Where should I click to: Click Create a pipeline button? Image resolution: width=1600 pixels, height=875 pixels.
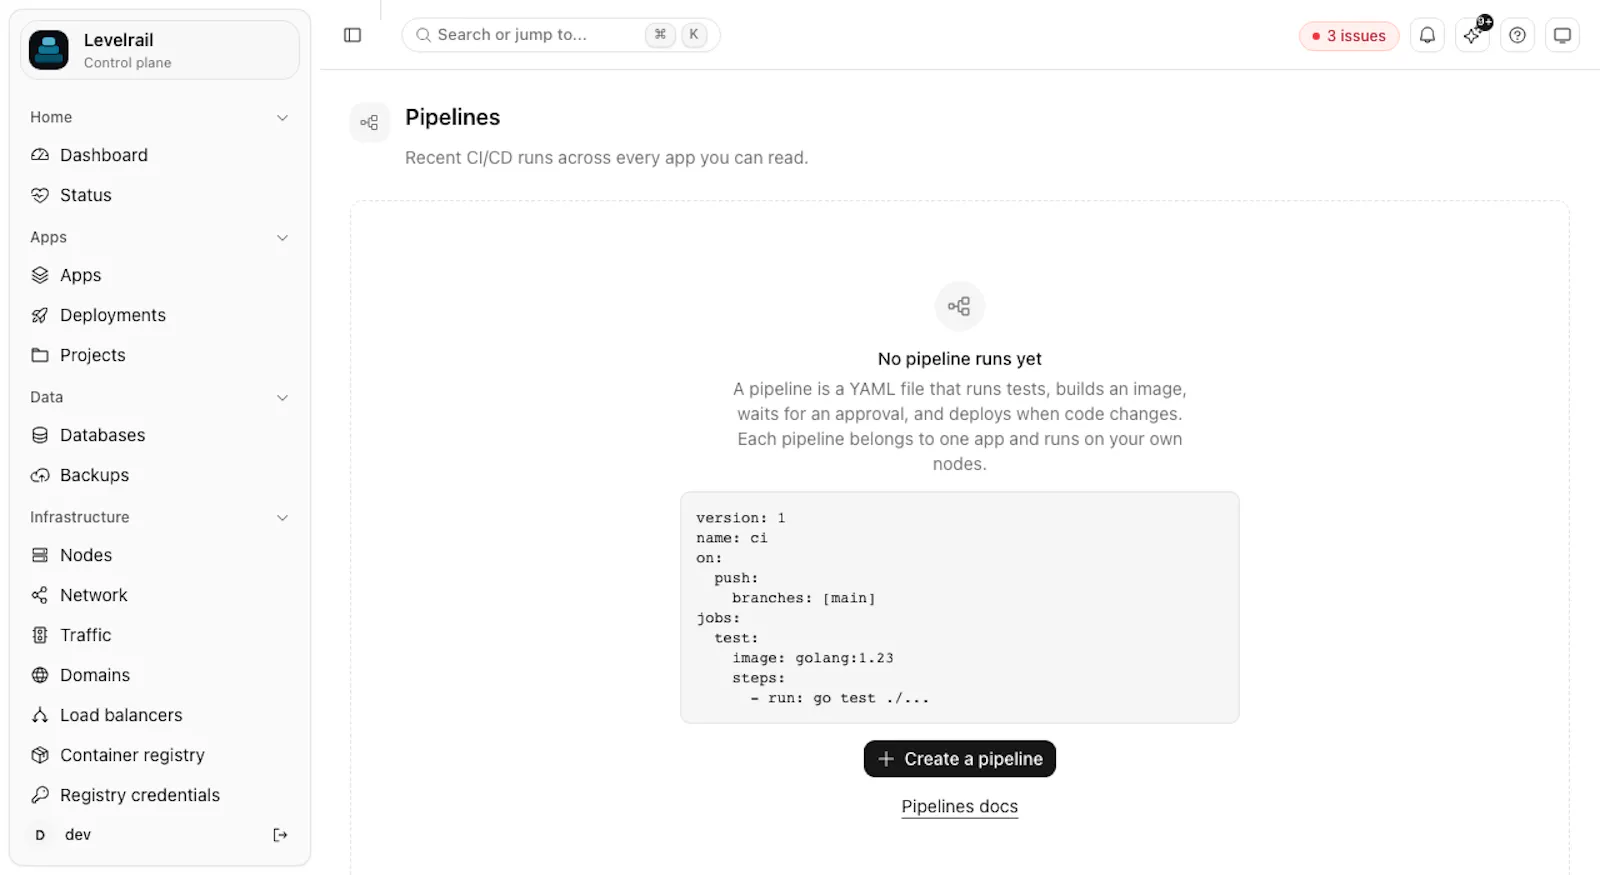(960, 759)
